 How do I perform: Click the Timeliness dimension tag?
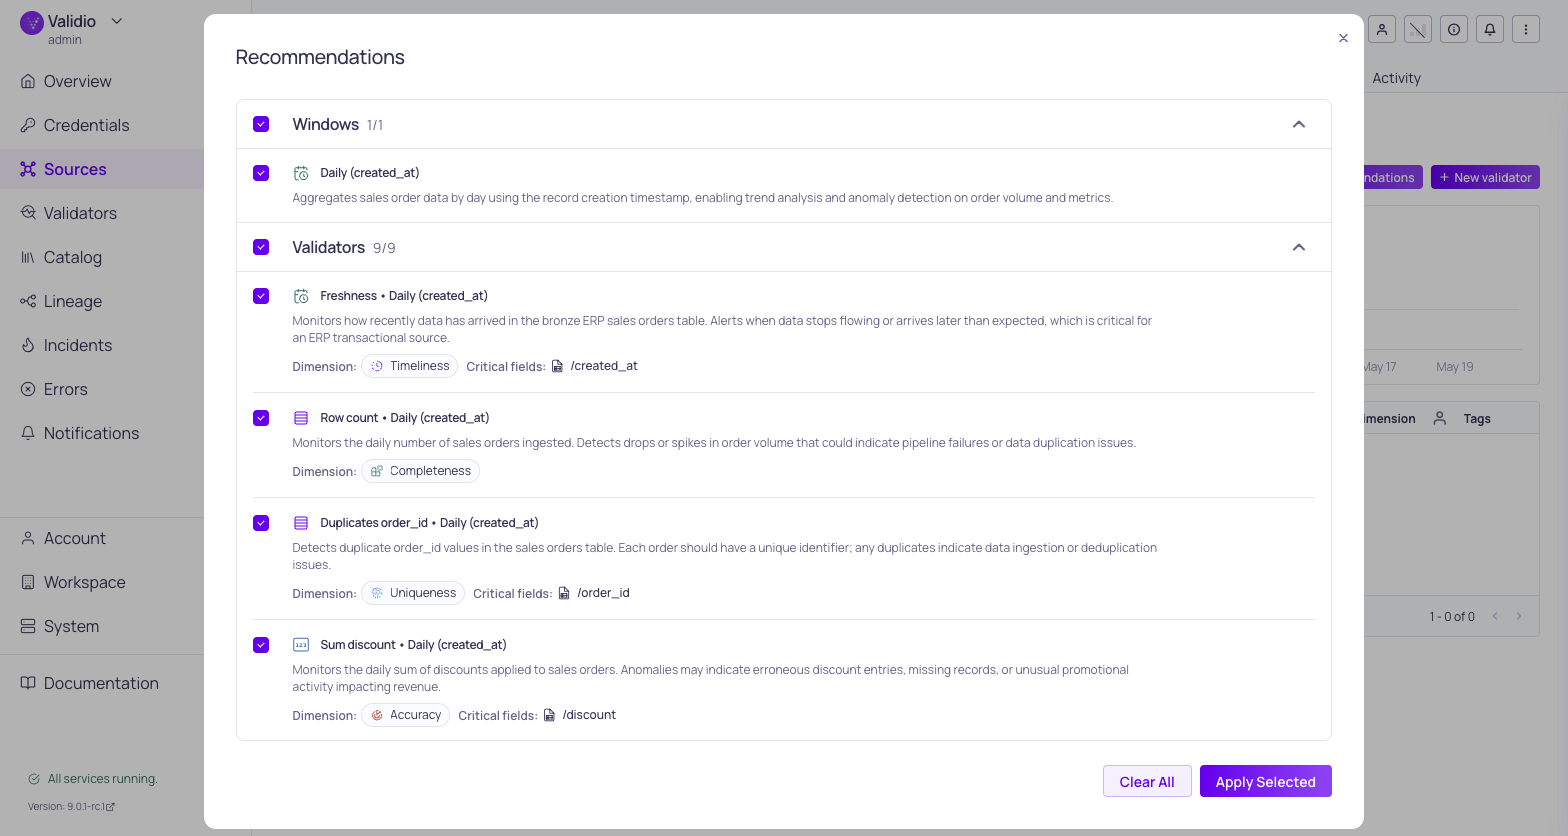409,366
